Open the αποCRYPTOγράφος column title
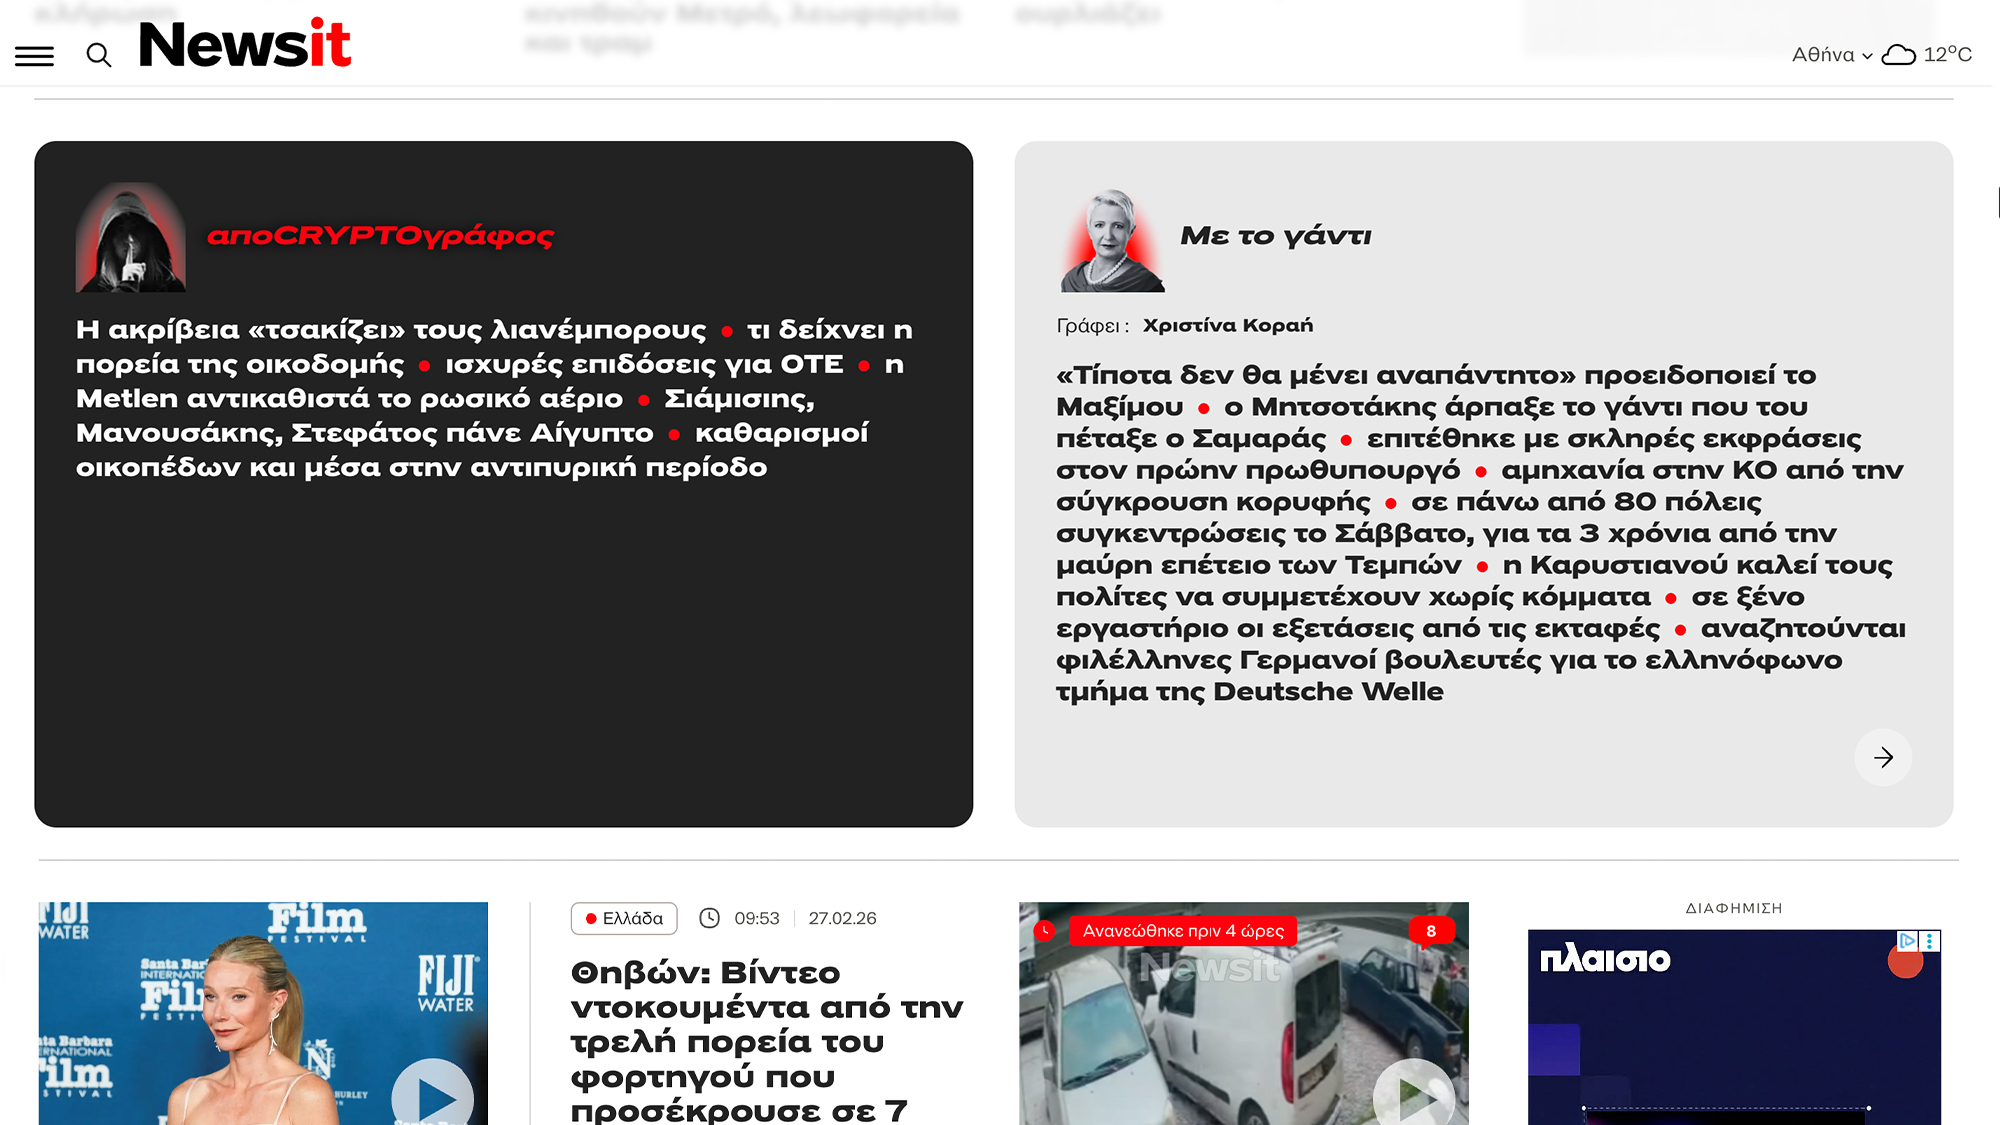Image resolution: width=2000 pixels, height=1125 pixels. pyautogui.click(x=380, y=236)
